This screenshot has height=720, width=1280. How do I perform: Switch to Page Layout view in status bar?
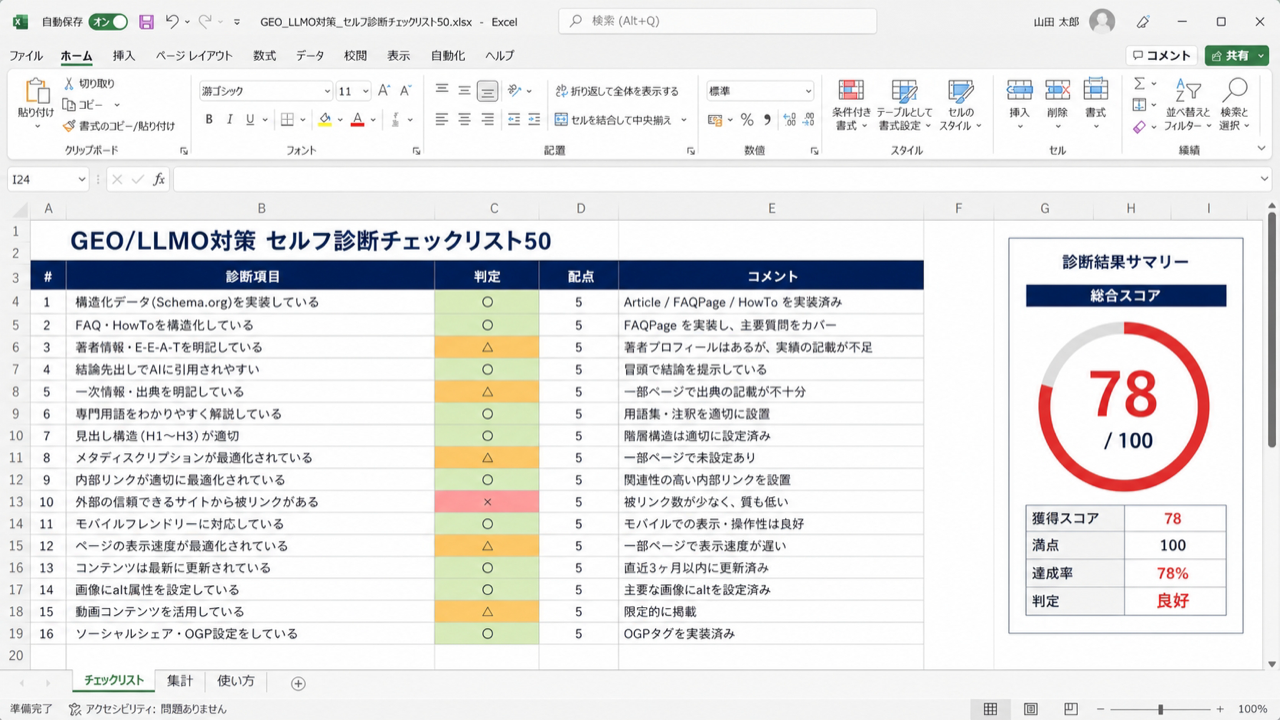(1030, 709)
